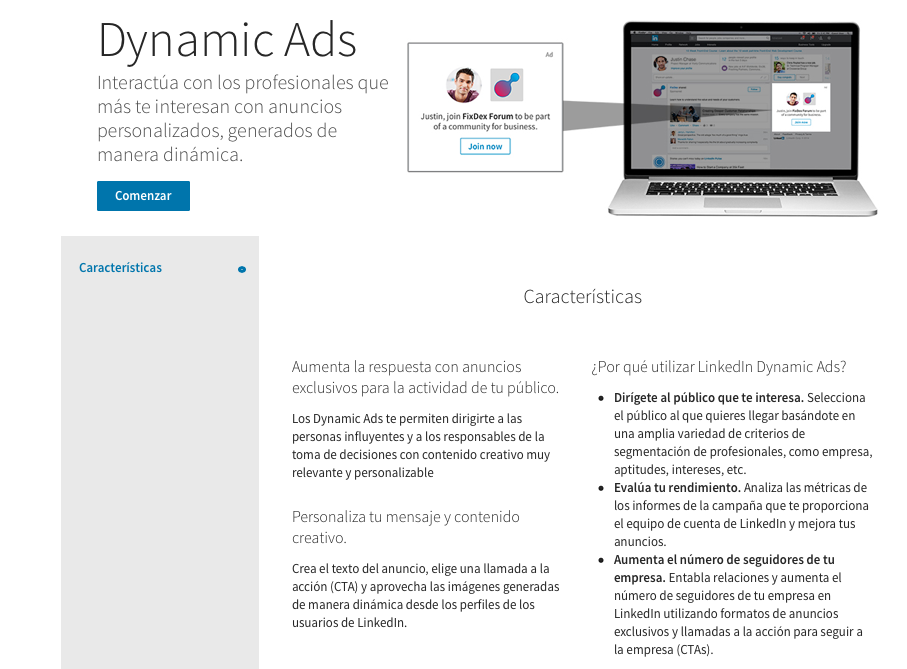Select the Características sidebar item
The image size is (907, 669).
coord(120,267)
